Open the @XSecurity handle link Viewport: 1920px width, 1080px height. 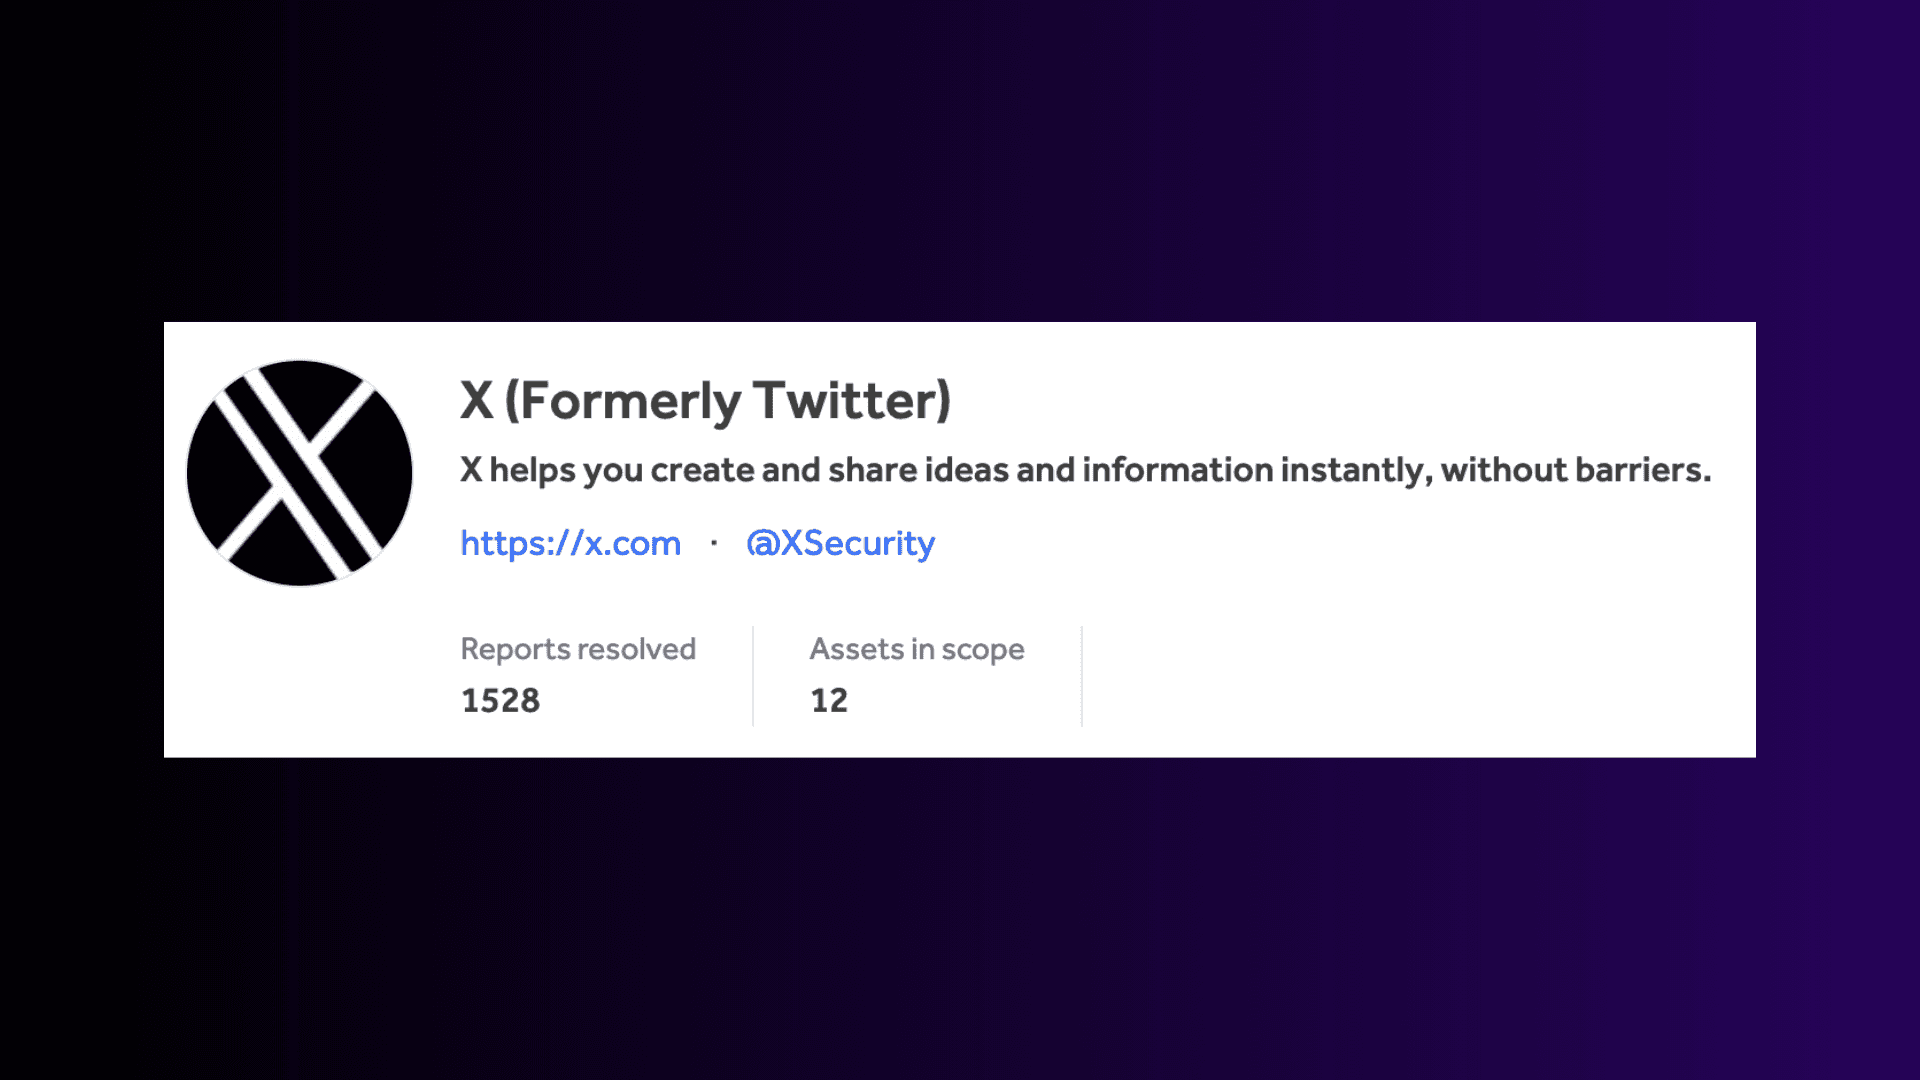click(x=840, y=543)
